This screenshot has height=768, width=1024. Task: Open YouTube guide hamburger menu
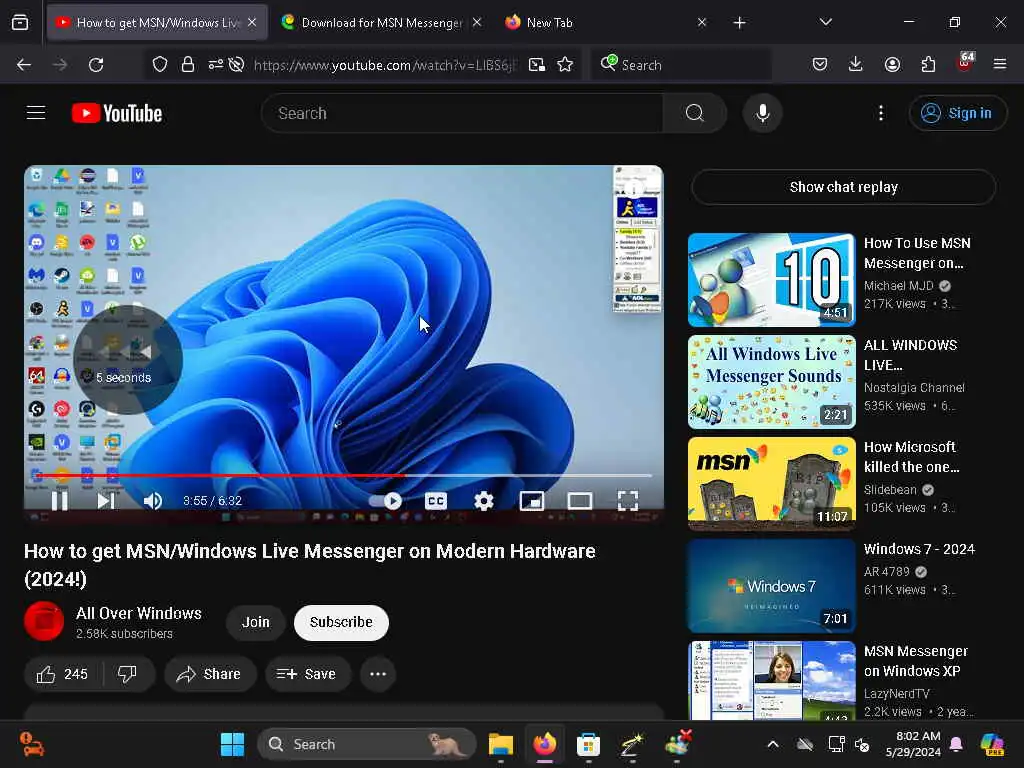coord(36,113)
